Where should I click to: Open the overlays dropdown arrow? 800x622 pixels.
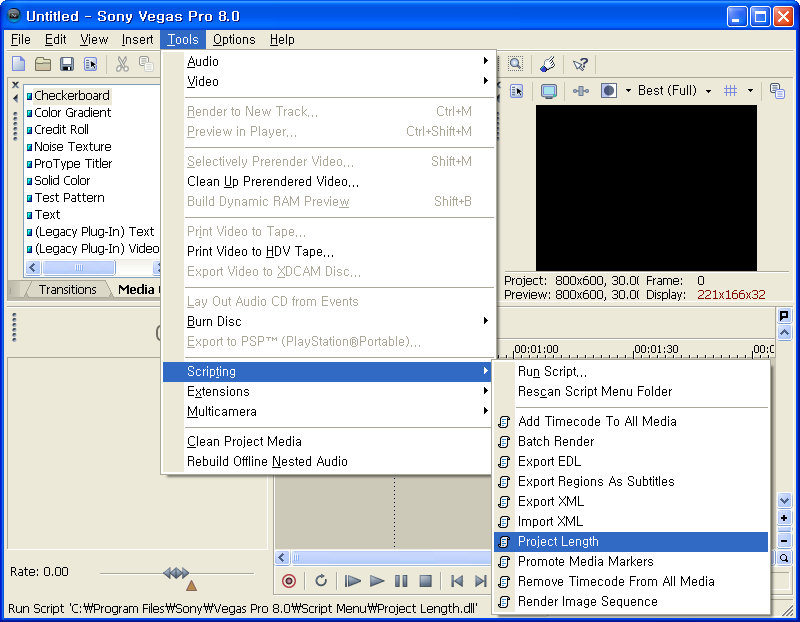pyautogui.click(x=750, y=91)
